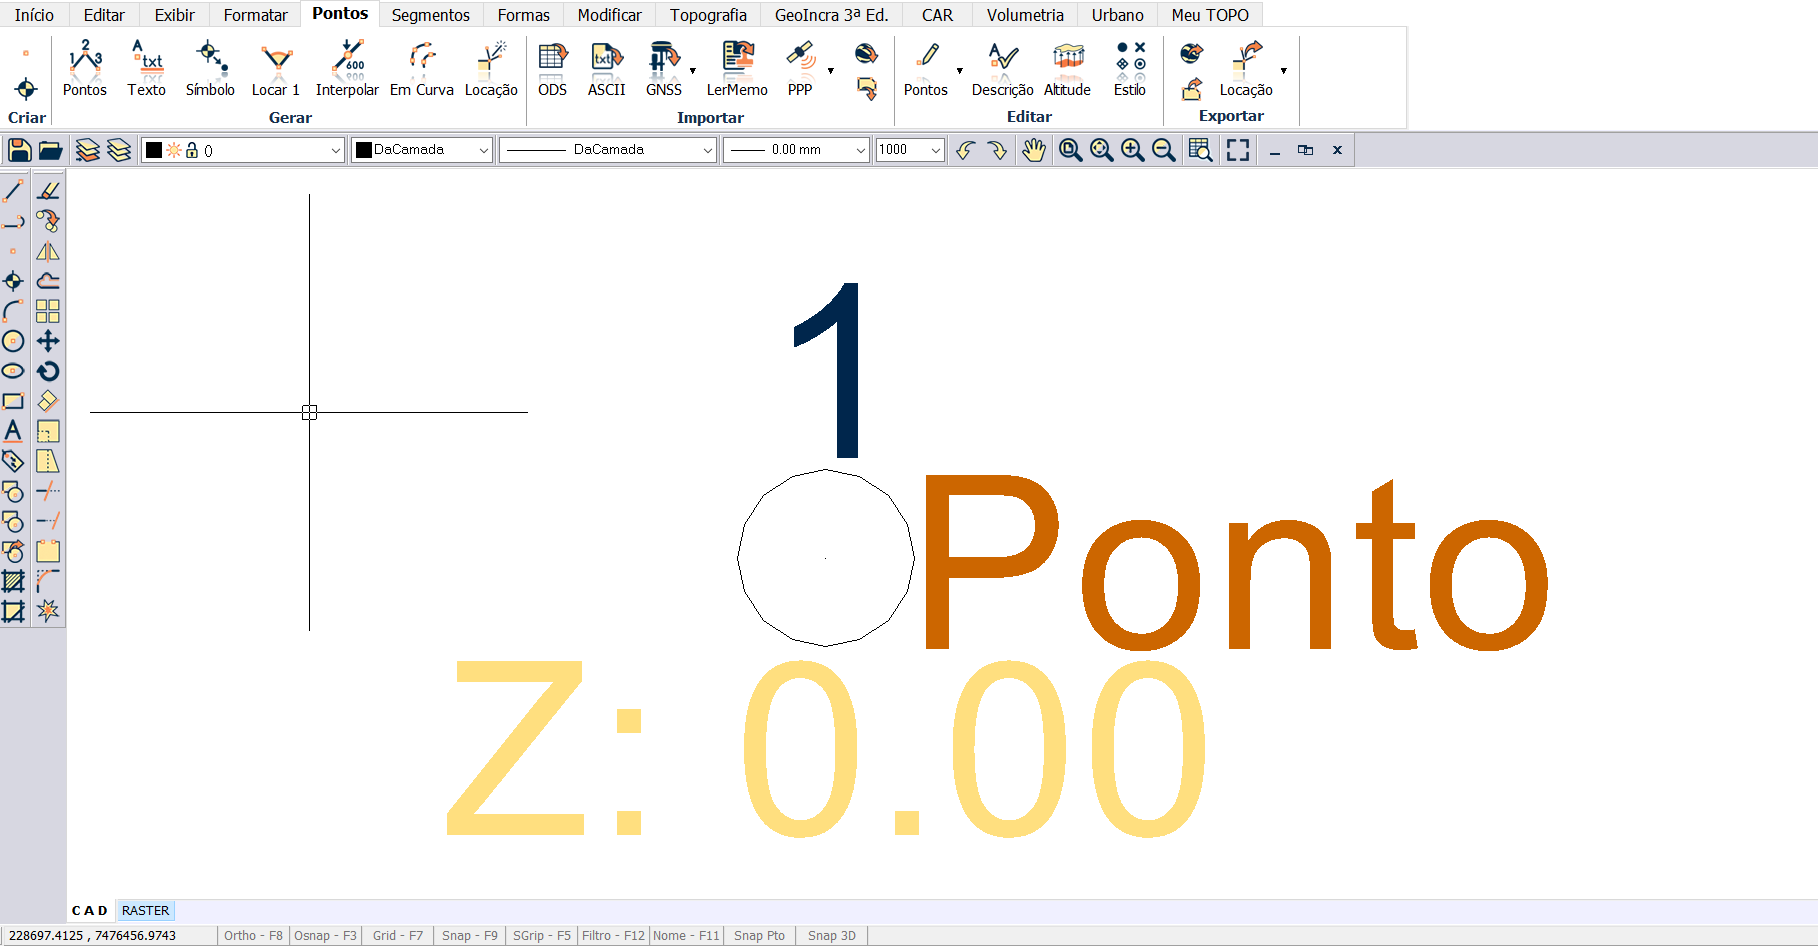Open the 0.00 mm lineweight dropdown
The width and height of the screenshot is (1818, 946).
[860, 150]
